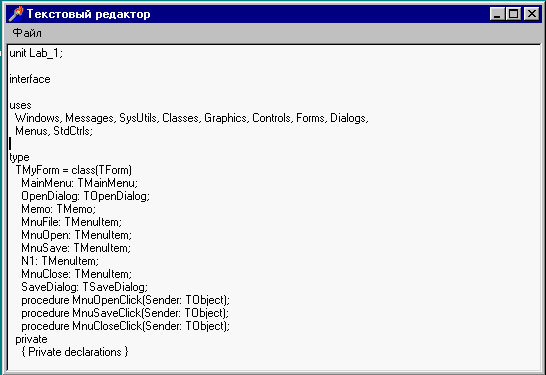Minimize the Текстовый редактор window
Image resolution: width=546 pixels, height=375 pixels.
(497, 14)
